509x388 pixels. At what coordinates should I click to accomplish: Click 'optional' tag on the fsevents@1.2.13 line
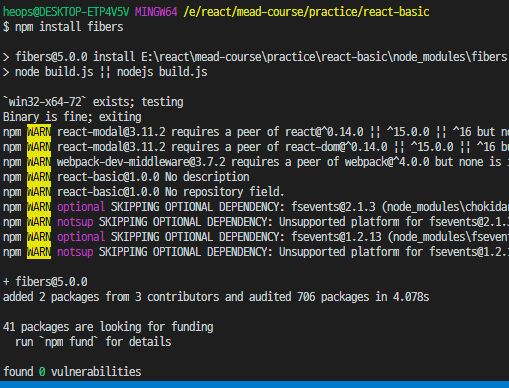pos(81,237)
